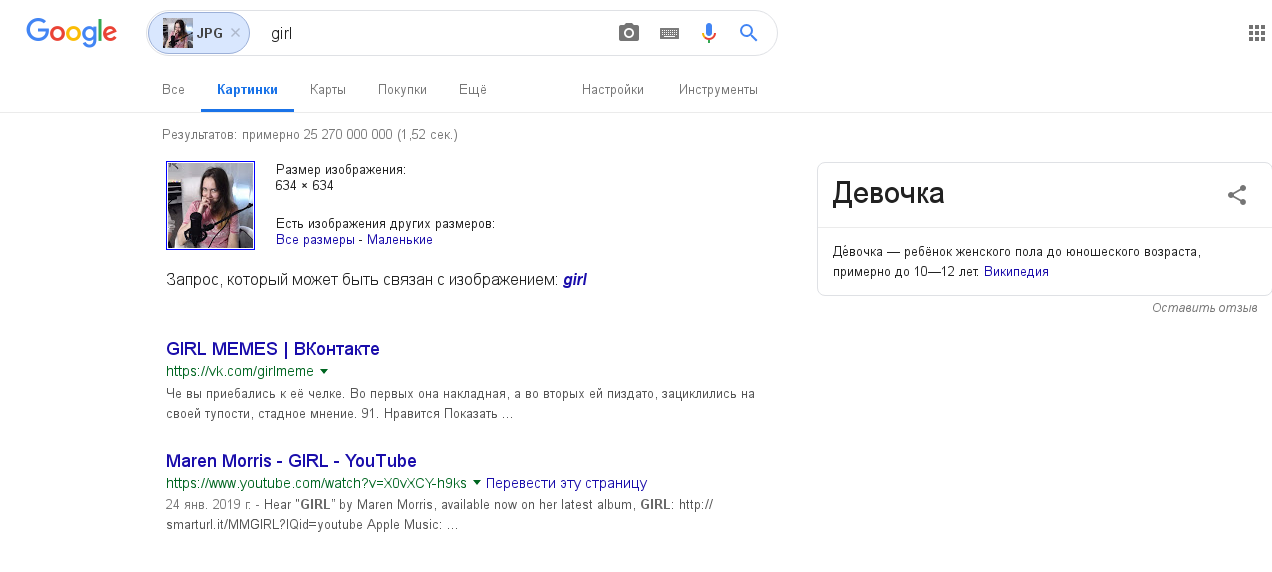The height and width of the screenshot is (572, 1272).
Task: Expand the Ещё menu
Action: pyautogui.click(x=472, y=89)
